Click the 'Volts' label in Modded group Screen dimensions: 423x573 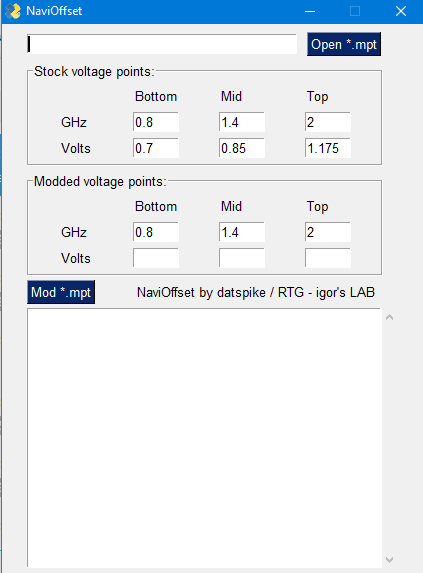[76, 258]
